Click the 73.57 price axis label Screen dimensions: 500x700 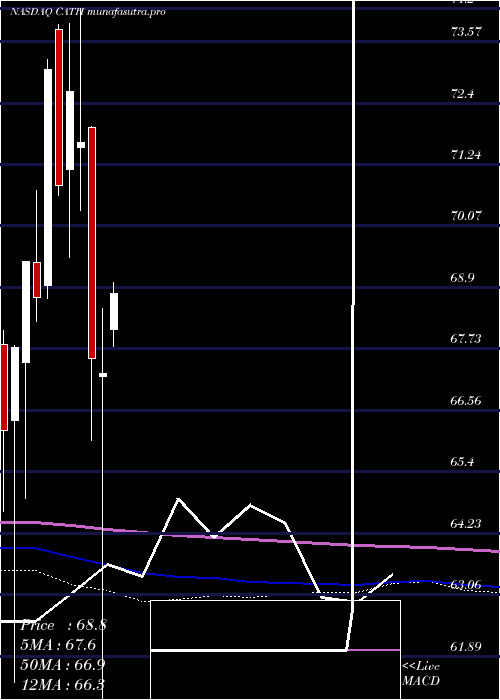[x=467, y=32]
